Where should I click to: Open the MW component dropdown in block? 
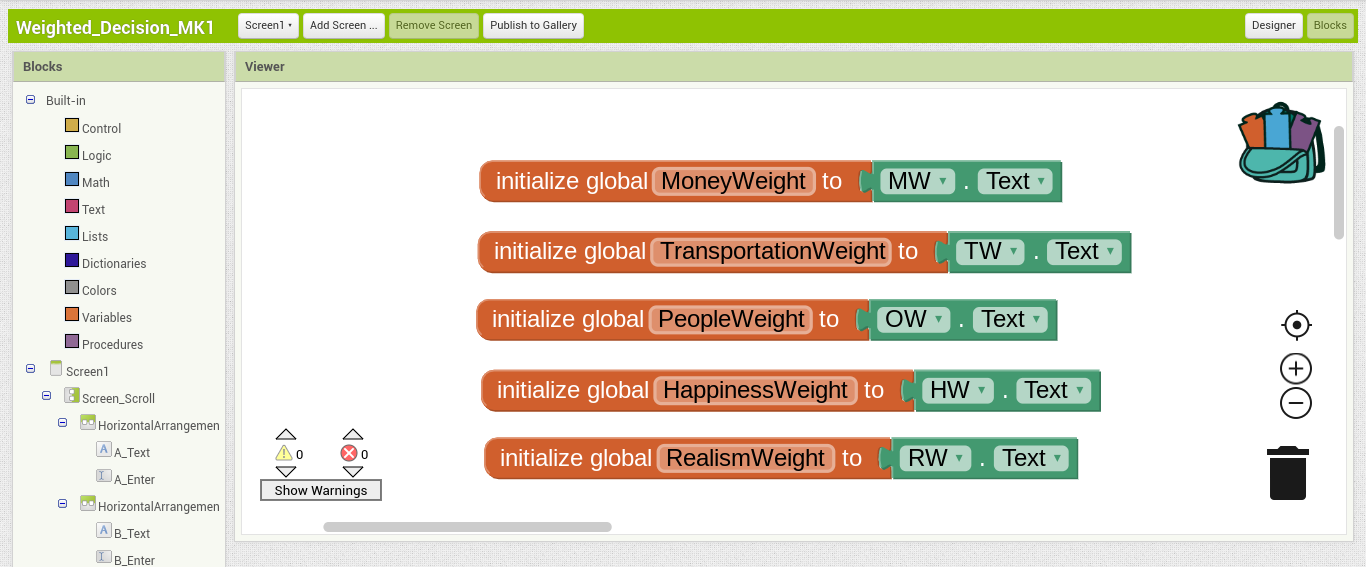[x=917, y=181]
